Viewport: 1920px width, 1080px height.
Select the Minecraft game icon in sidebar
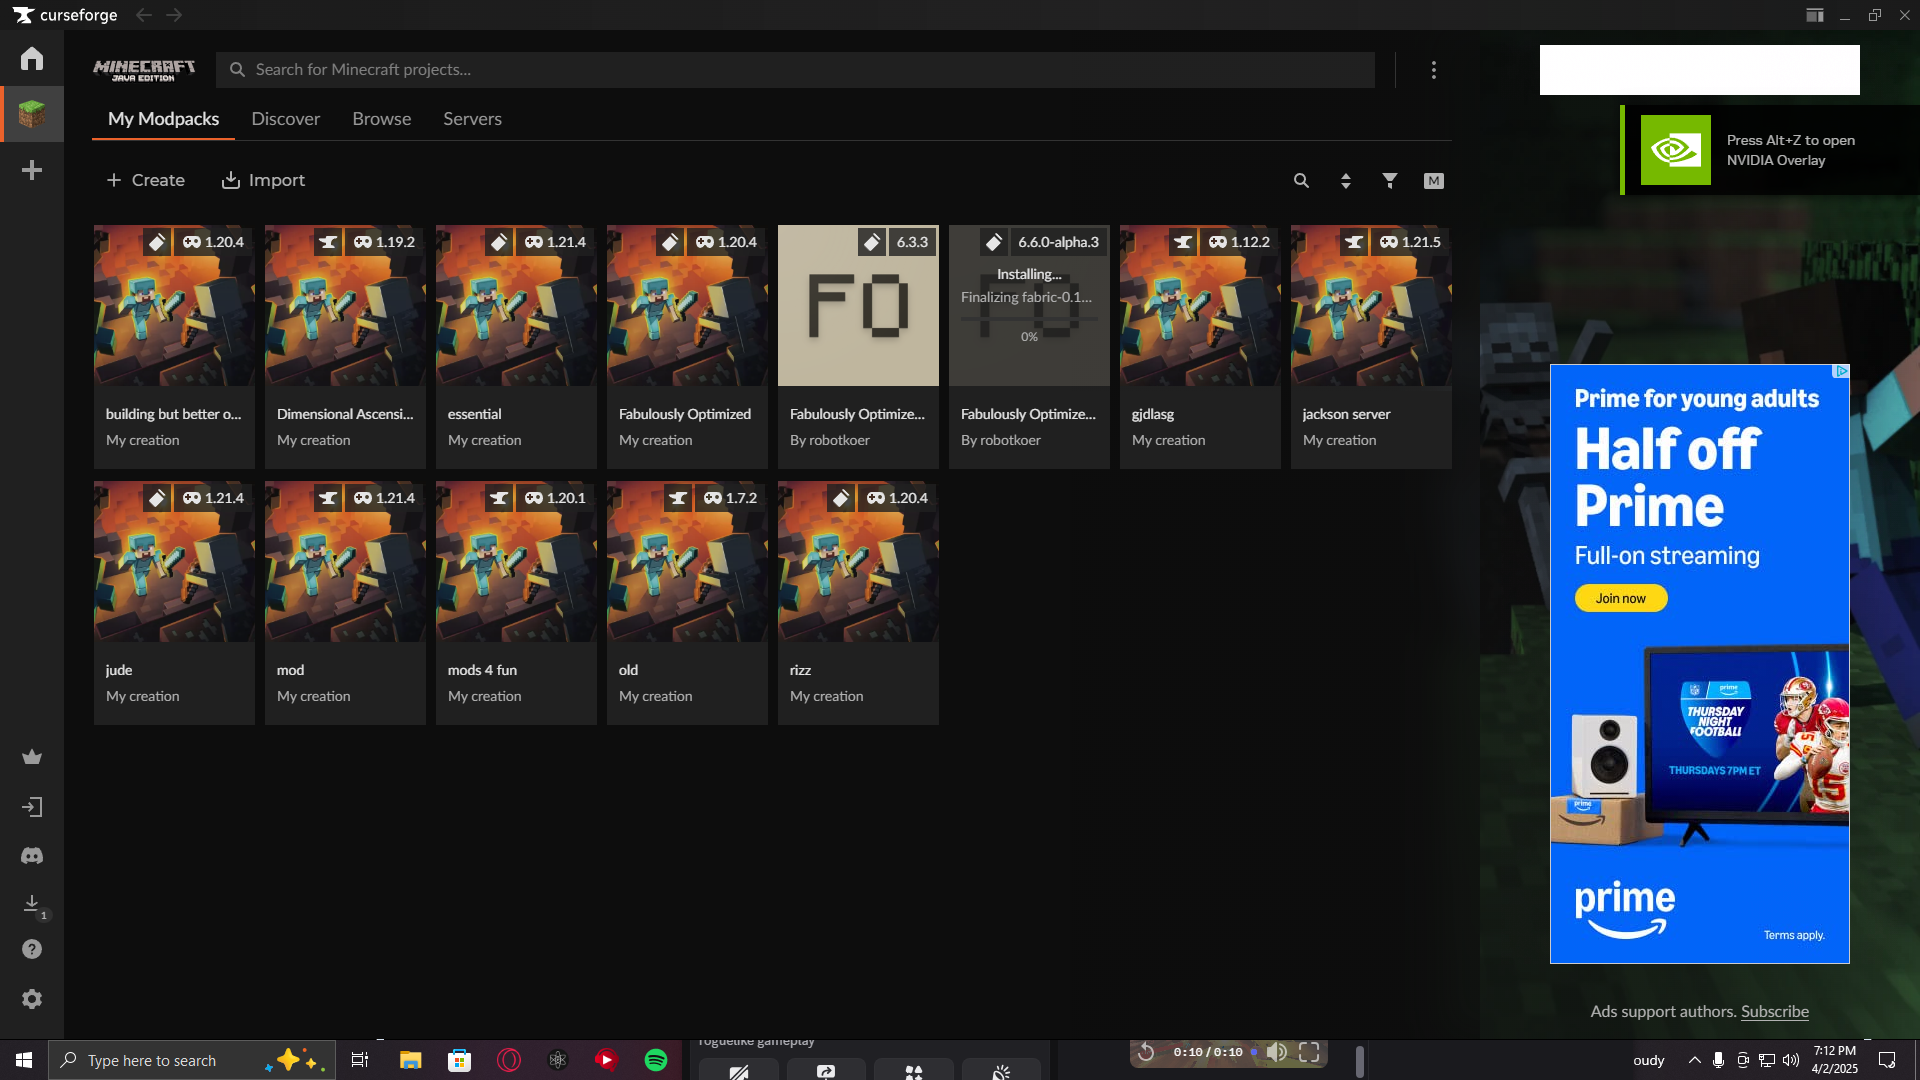pyautogui.click(x=32, y=114)
